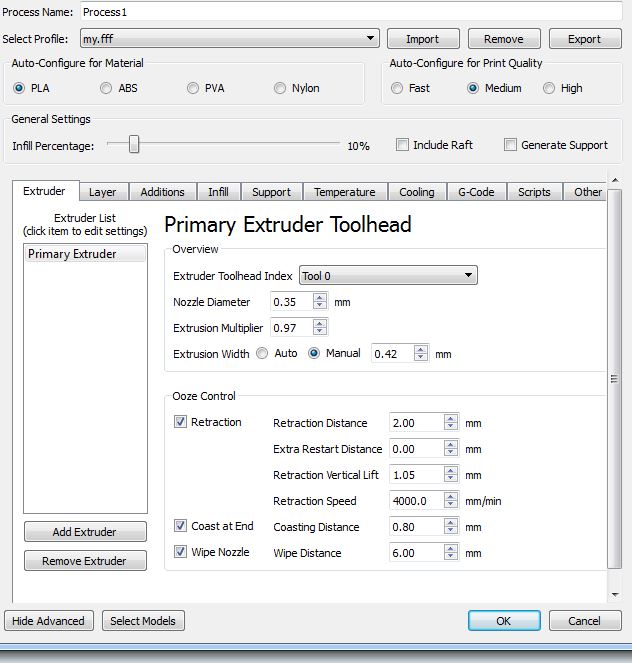This screenshot has height=663, width=632.
Task: Click the Process Name text field
Action: 351,12
